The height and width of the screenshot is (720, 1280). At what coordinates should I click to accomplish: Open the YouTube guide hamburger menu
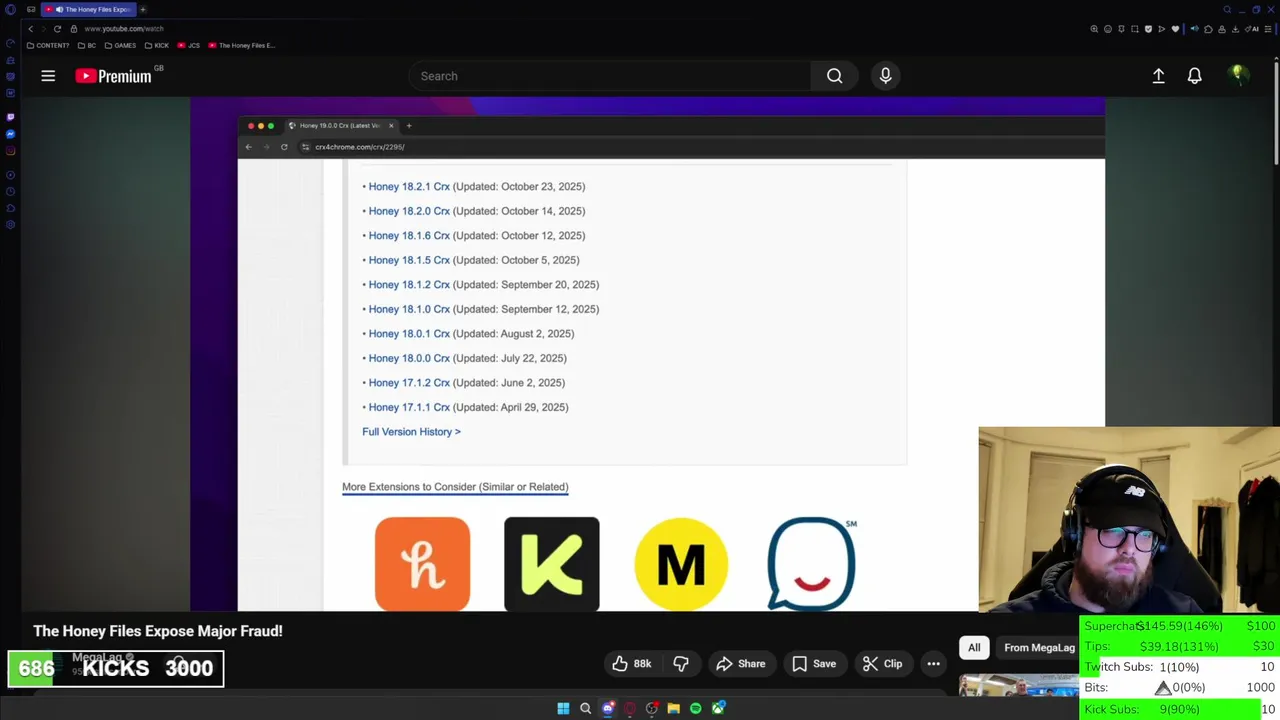[x=48, y=76]
